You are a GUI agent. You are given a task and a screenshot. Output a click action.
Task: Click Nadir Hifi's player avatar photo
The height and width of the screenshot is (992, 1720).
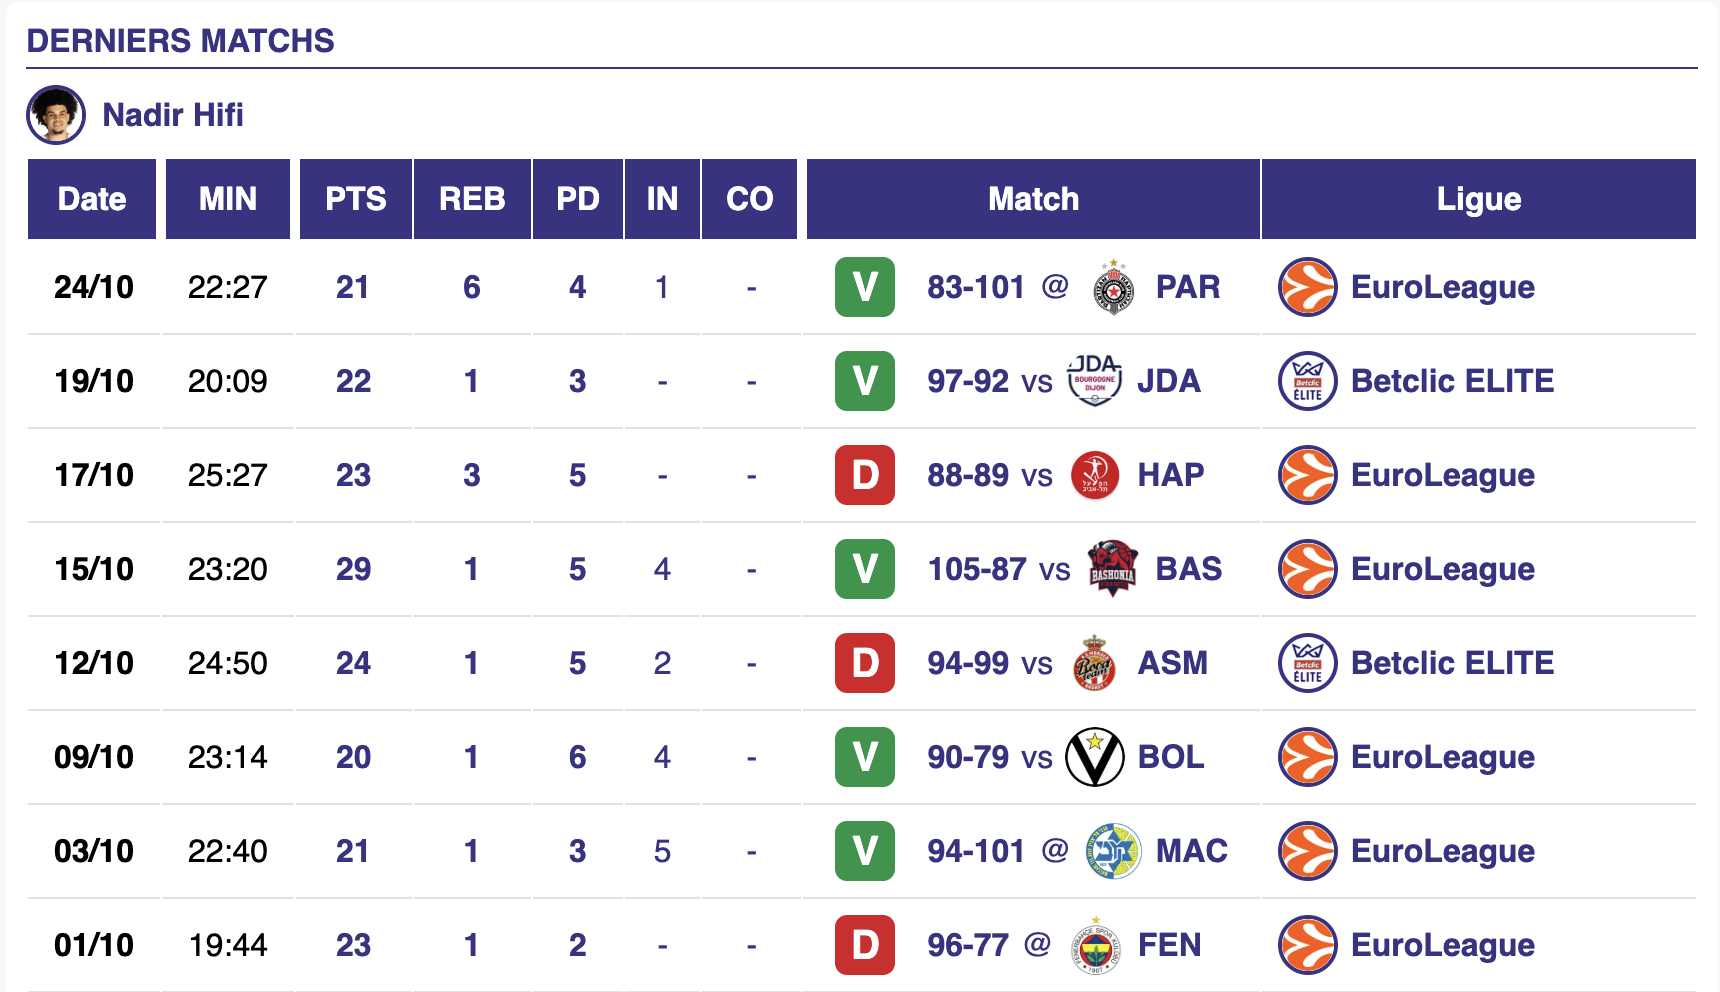pyautogui.click(x=56, y=115)
